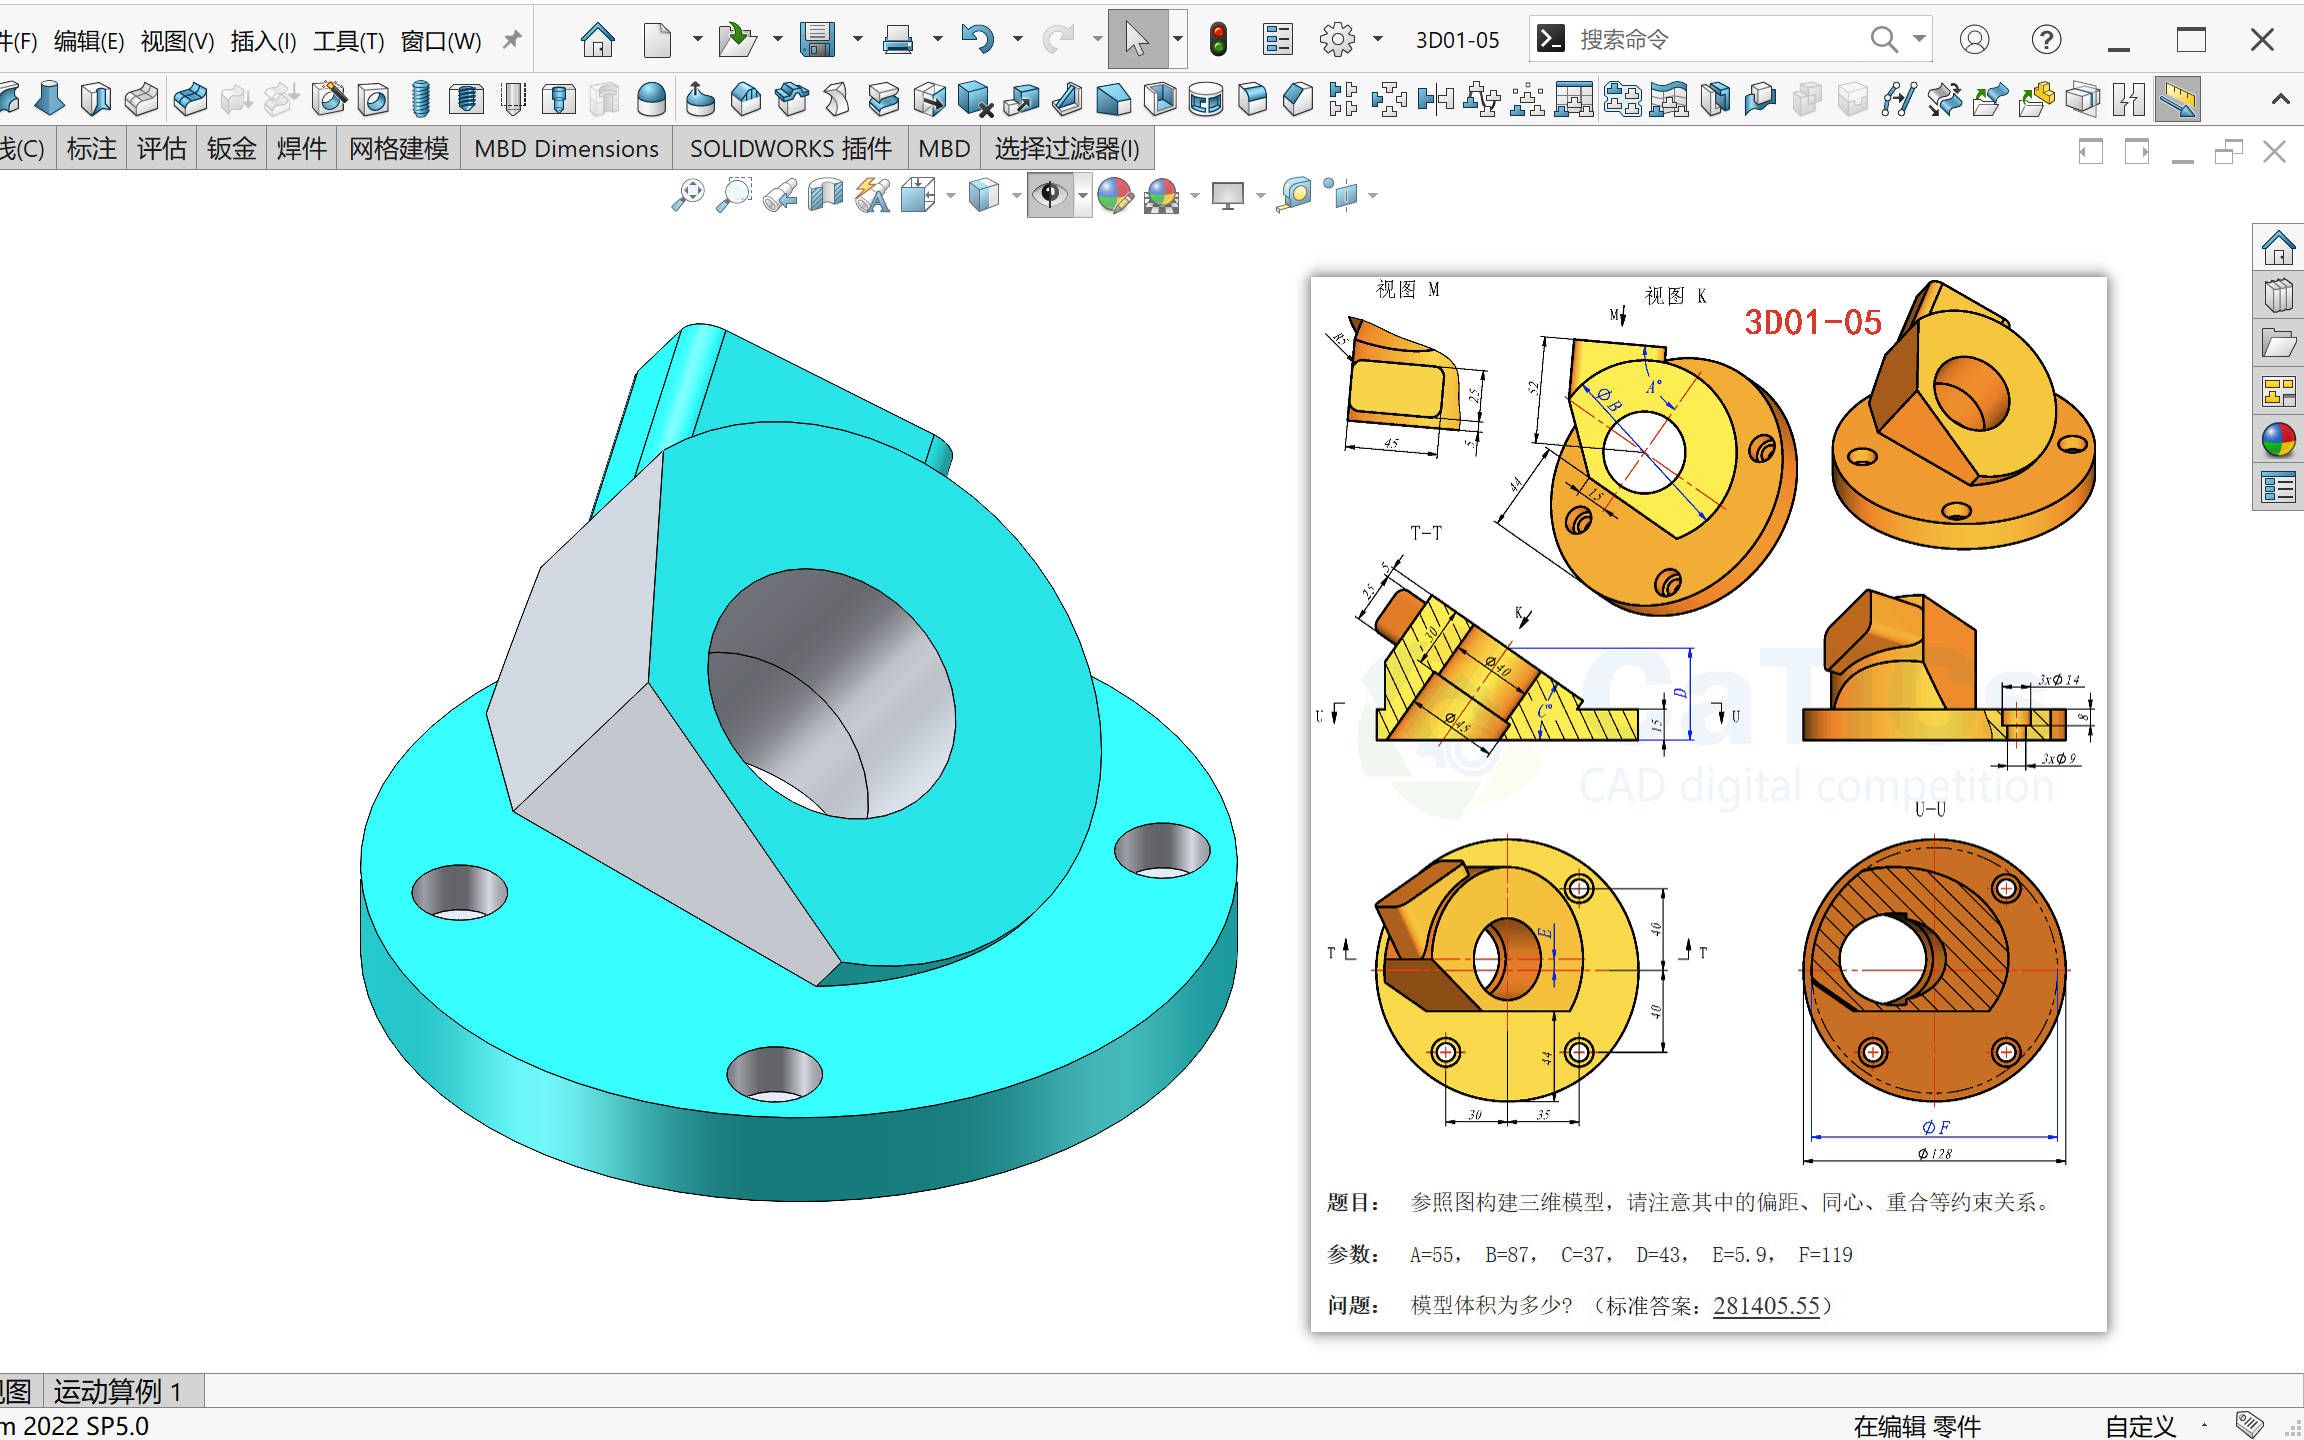Image resolution: width=2304 pixels, height=1440 pixels.
Task: Switch to the 钣金 tab
Action: 231,149
